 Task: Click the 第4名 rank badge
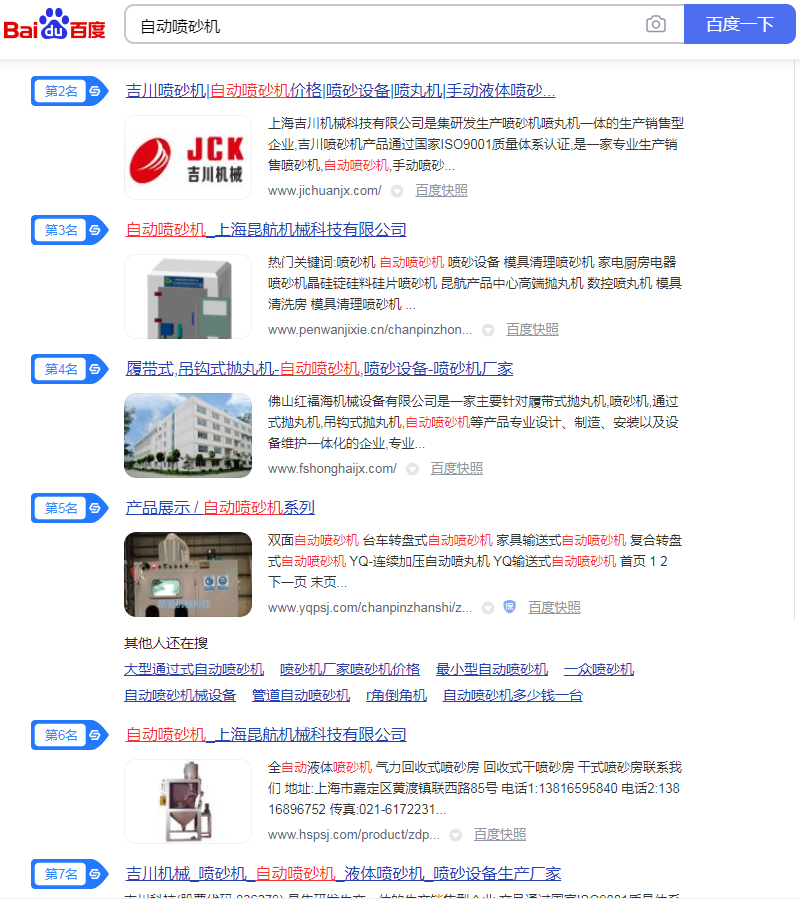point(69,369)
